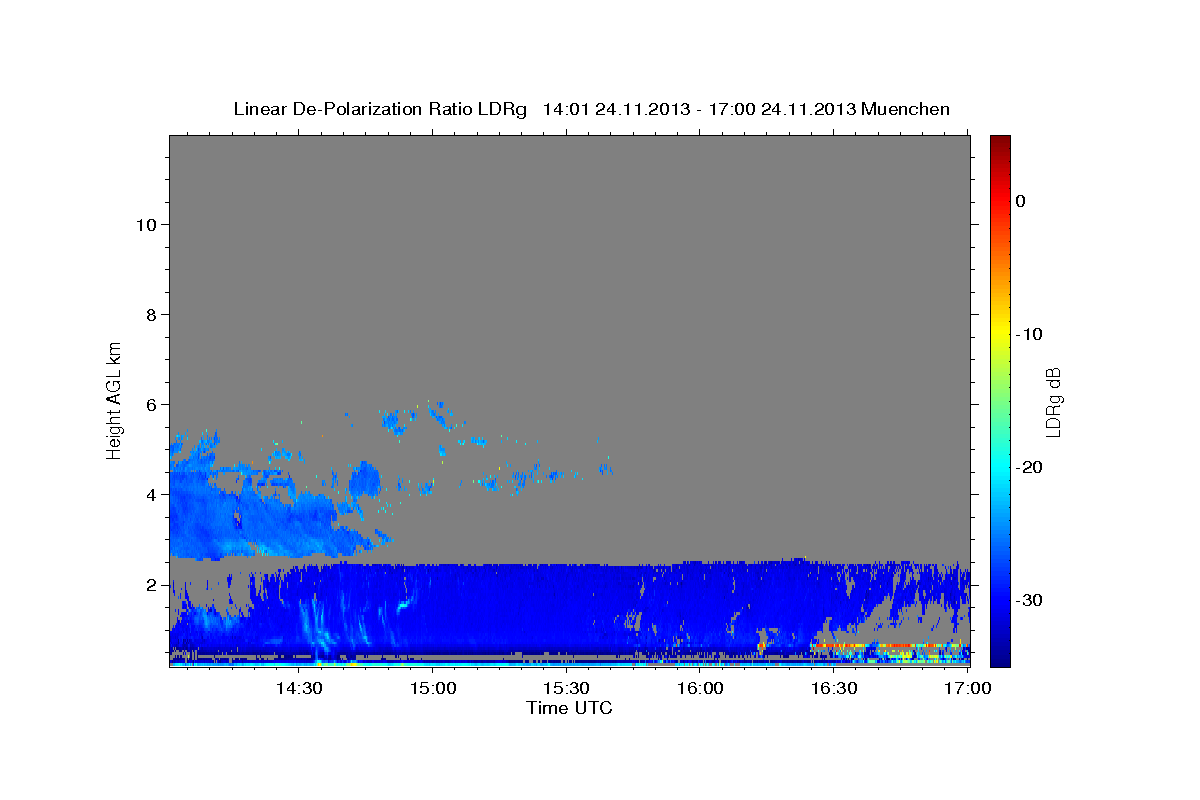
Task: Click the 15:00 time tick label
Action: pyautogui.click(x=433, y=688)
